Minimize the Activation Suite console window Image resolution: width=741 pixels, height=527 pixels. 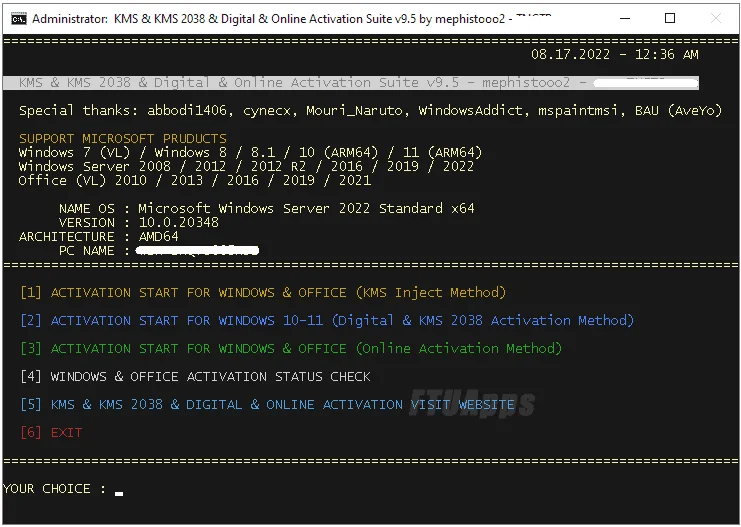point(625,18)
